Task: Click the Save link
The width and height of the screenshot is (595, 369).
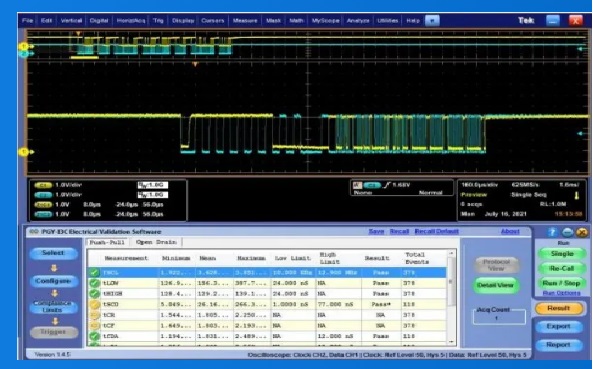Action: coord(376,231)
